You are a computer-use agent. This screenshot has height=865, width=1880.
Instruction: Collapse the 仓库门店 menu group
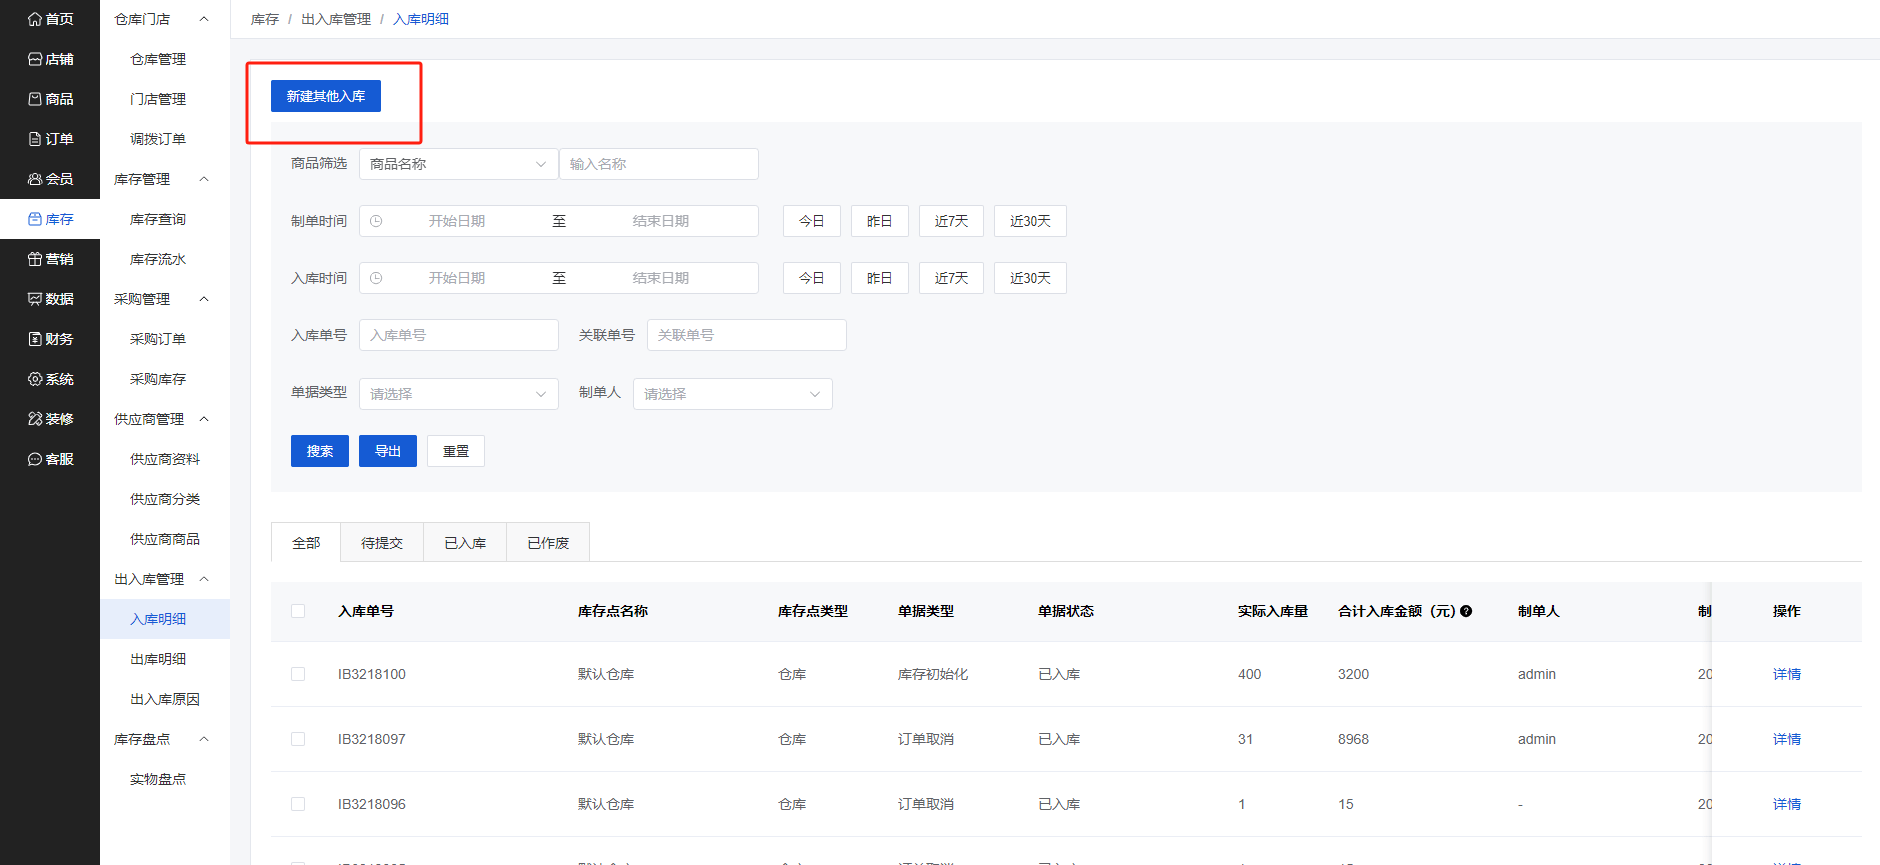coord(204,19)
